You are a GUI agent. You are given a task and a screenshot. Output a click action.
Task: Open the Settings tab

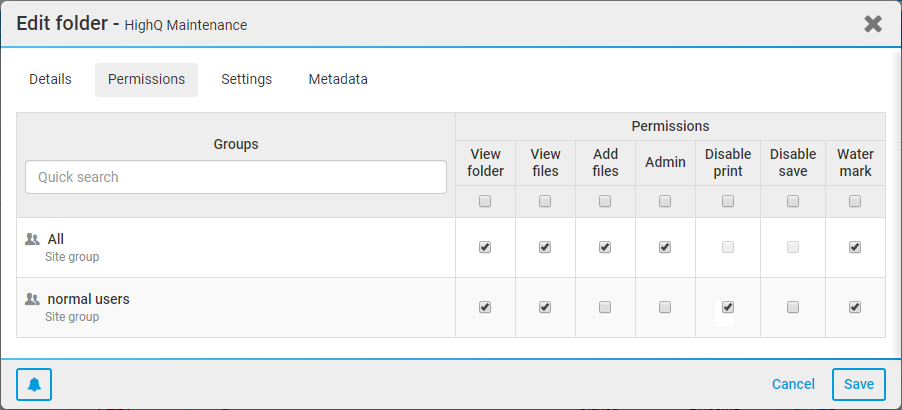(x=246, y=79)
